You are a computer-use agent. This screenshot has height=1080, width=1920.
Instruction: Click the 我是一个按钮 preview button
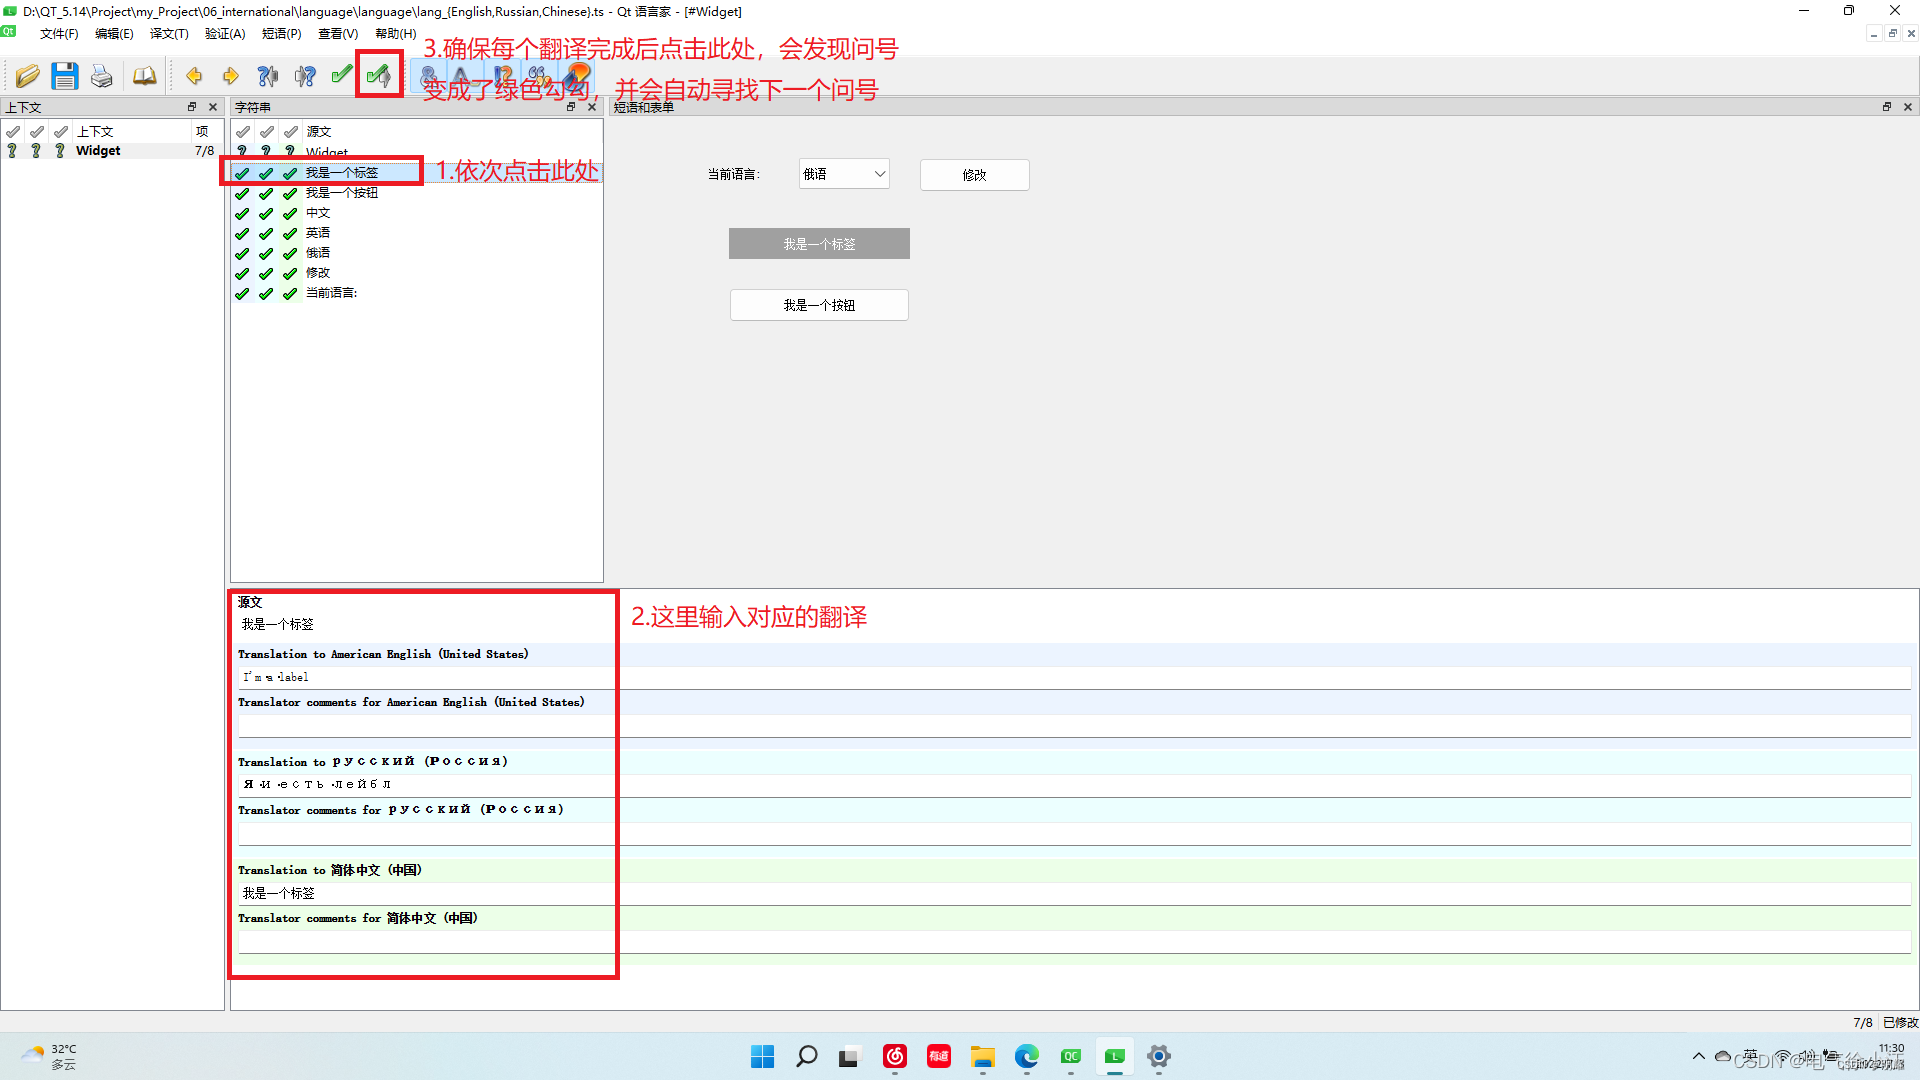click(818, 305)
